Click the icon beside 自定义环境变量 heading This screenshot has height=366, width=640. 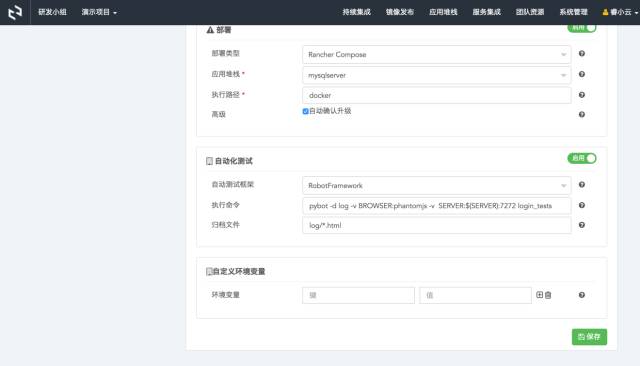pos(209,271)
